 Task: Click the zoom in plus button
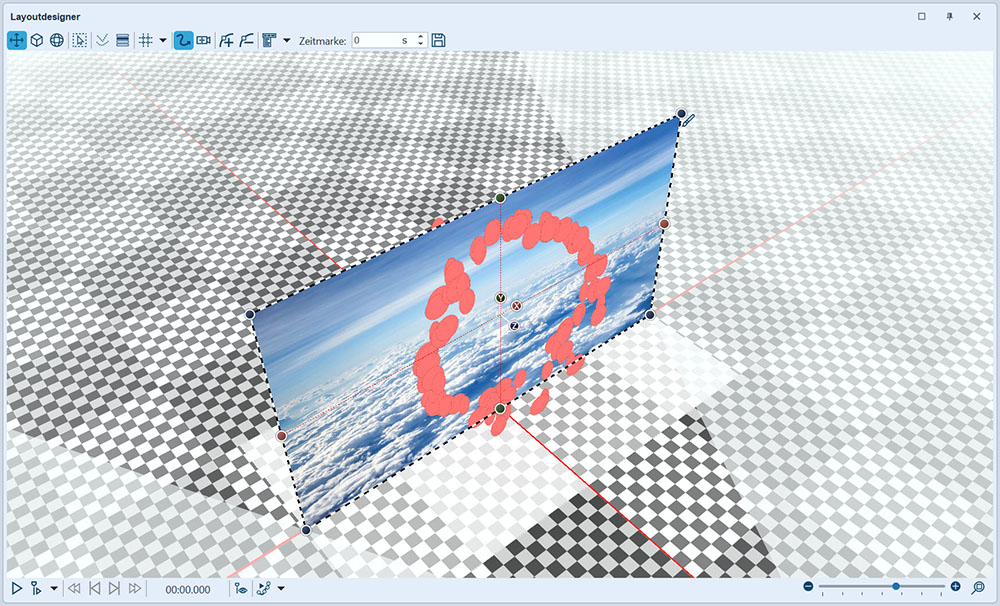[955, 587]
